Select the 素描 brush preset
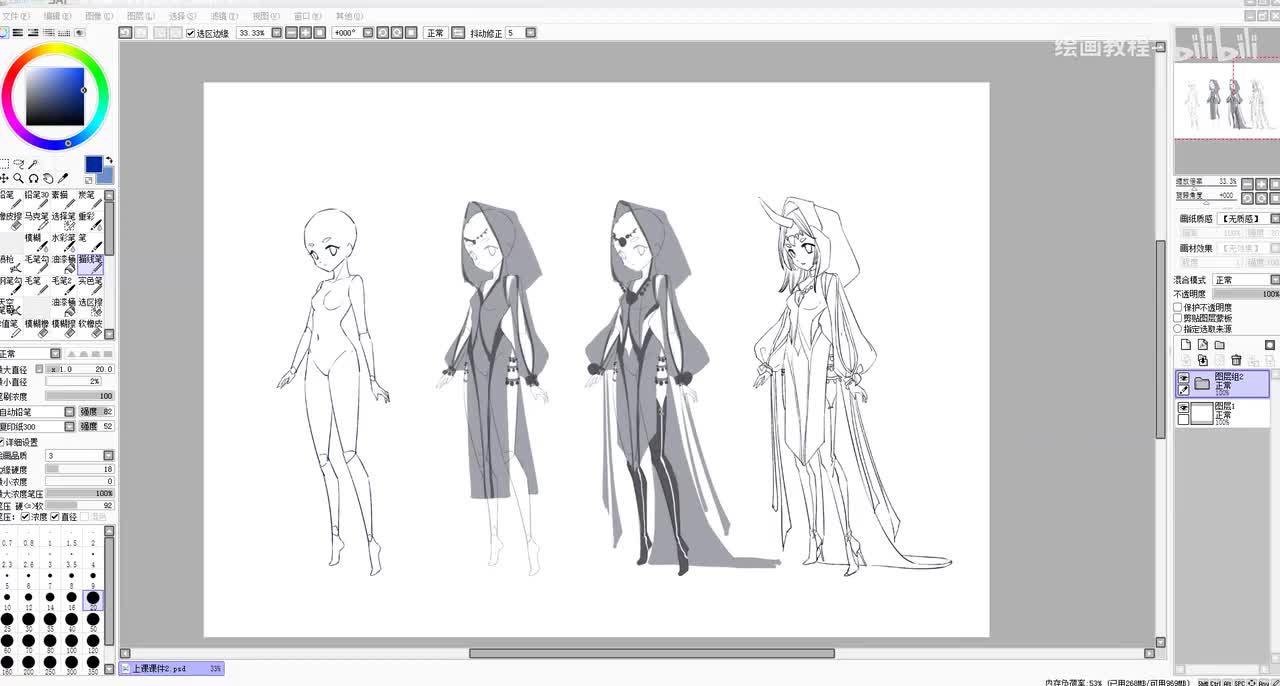The height and width of the screenshot is (686, 1280). point(64,200)
